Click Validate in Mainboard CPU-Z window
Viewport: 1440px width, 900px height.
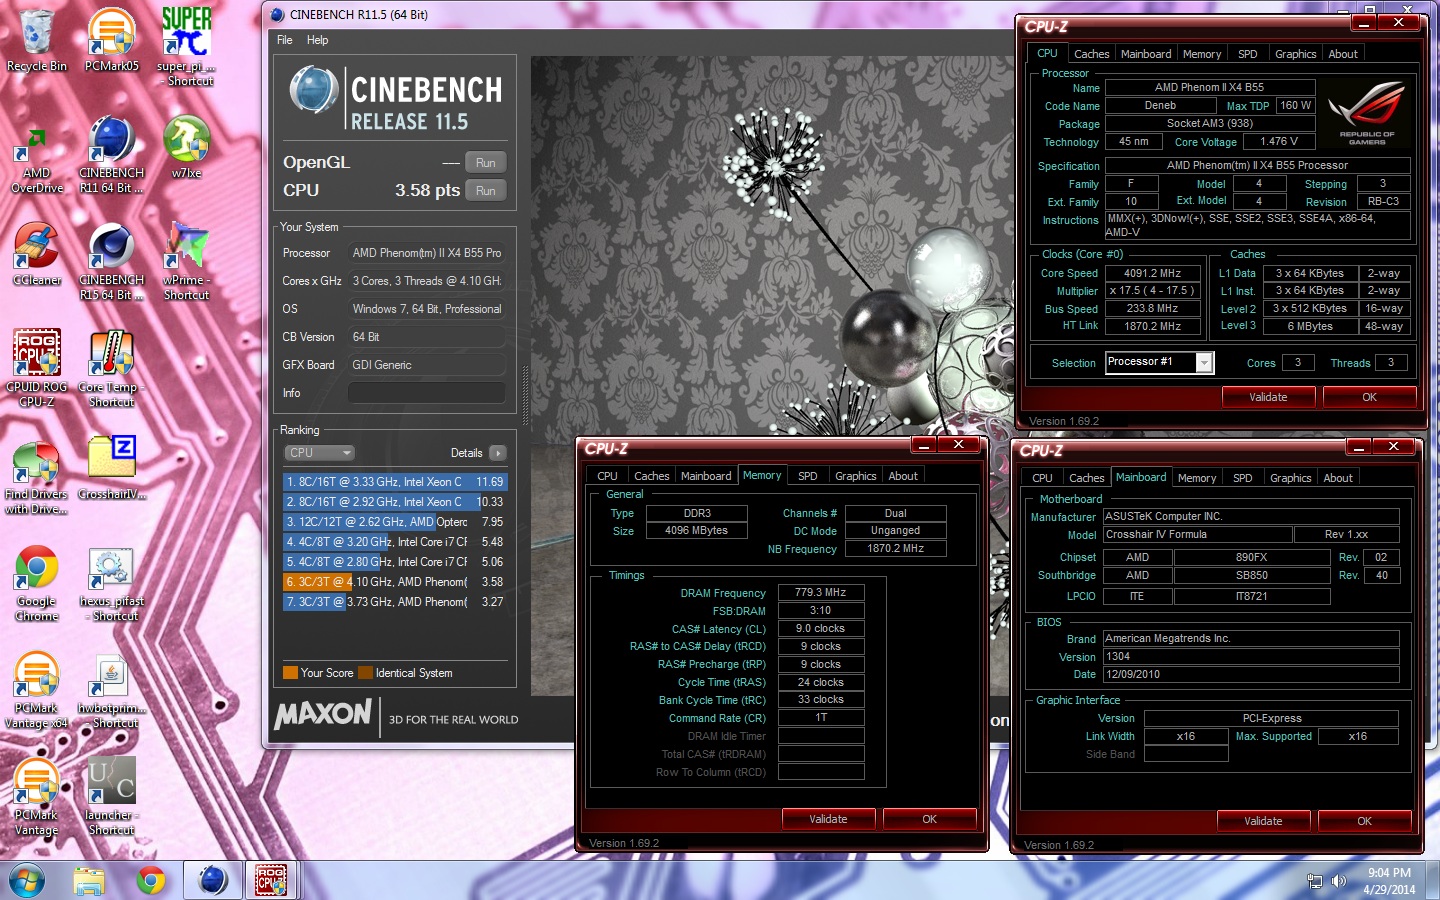[x=1263, y=821]
